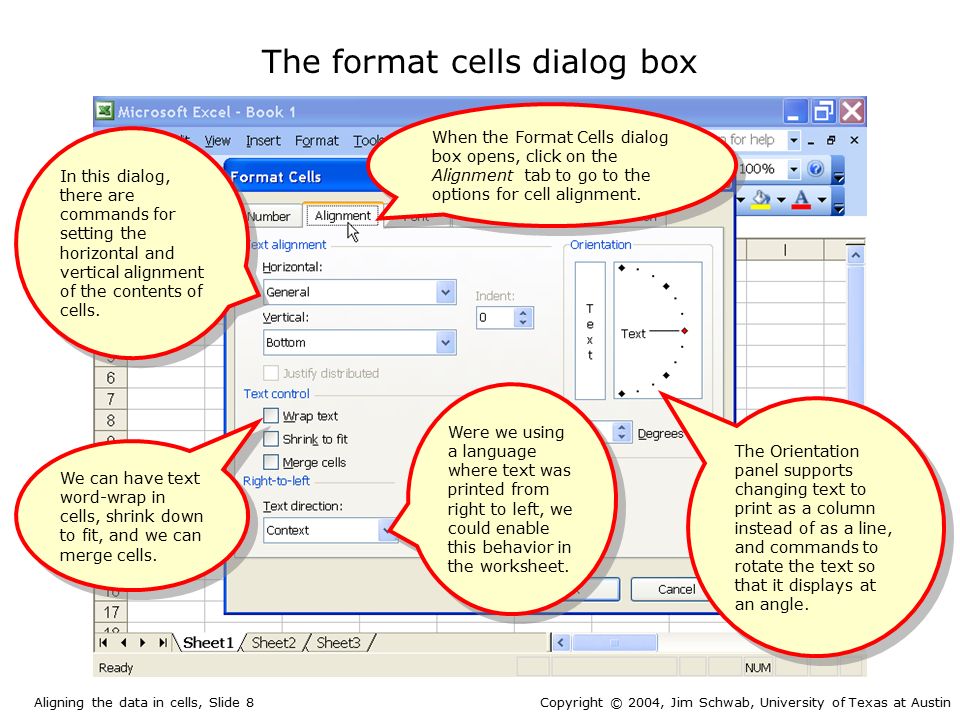Select row header 7
Screen dimensions: 960x720
coord(111,399)
